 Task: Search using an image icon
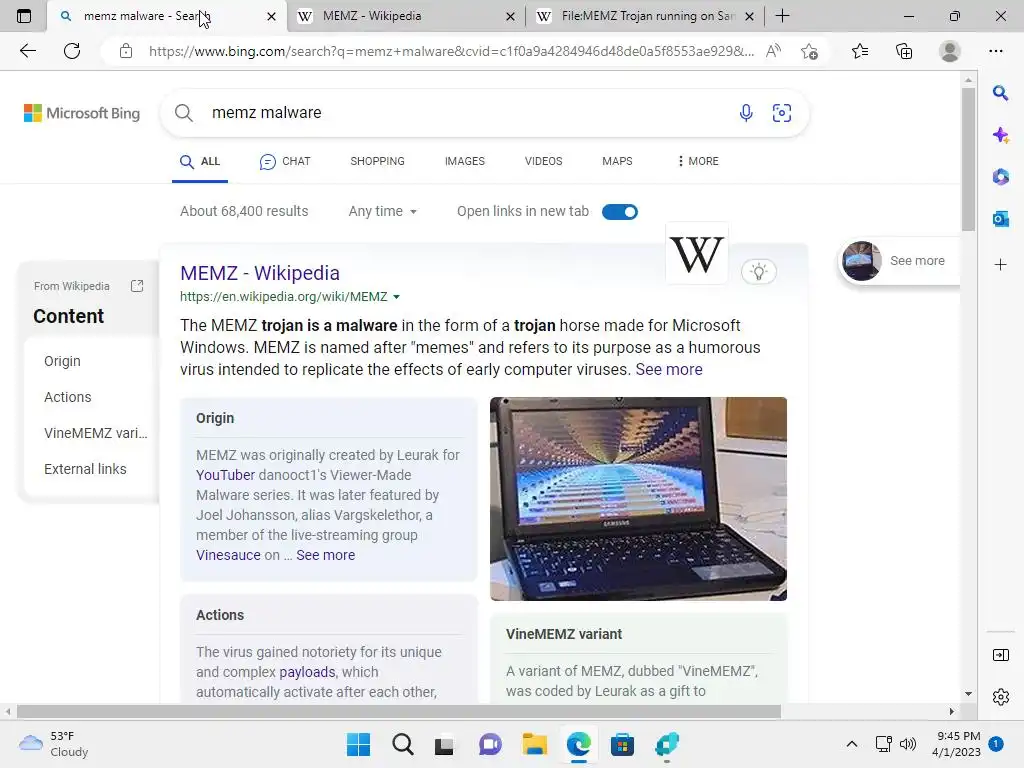coord(782,113)
